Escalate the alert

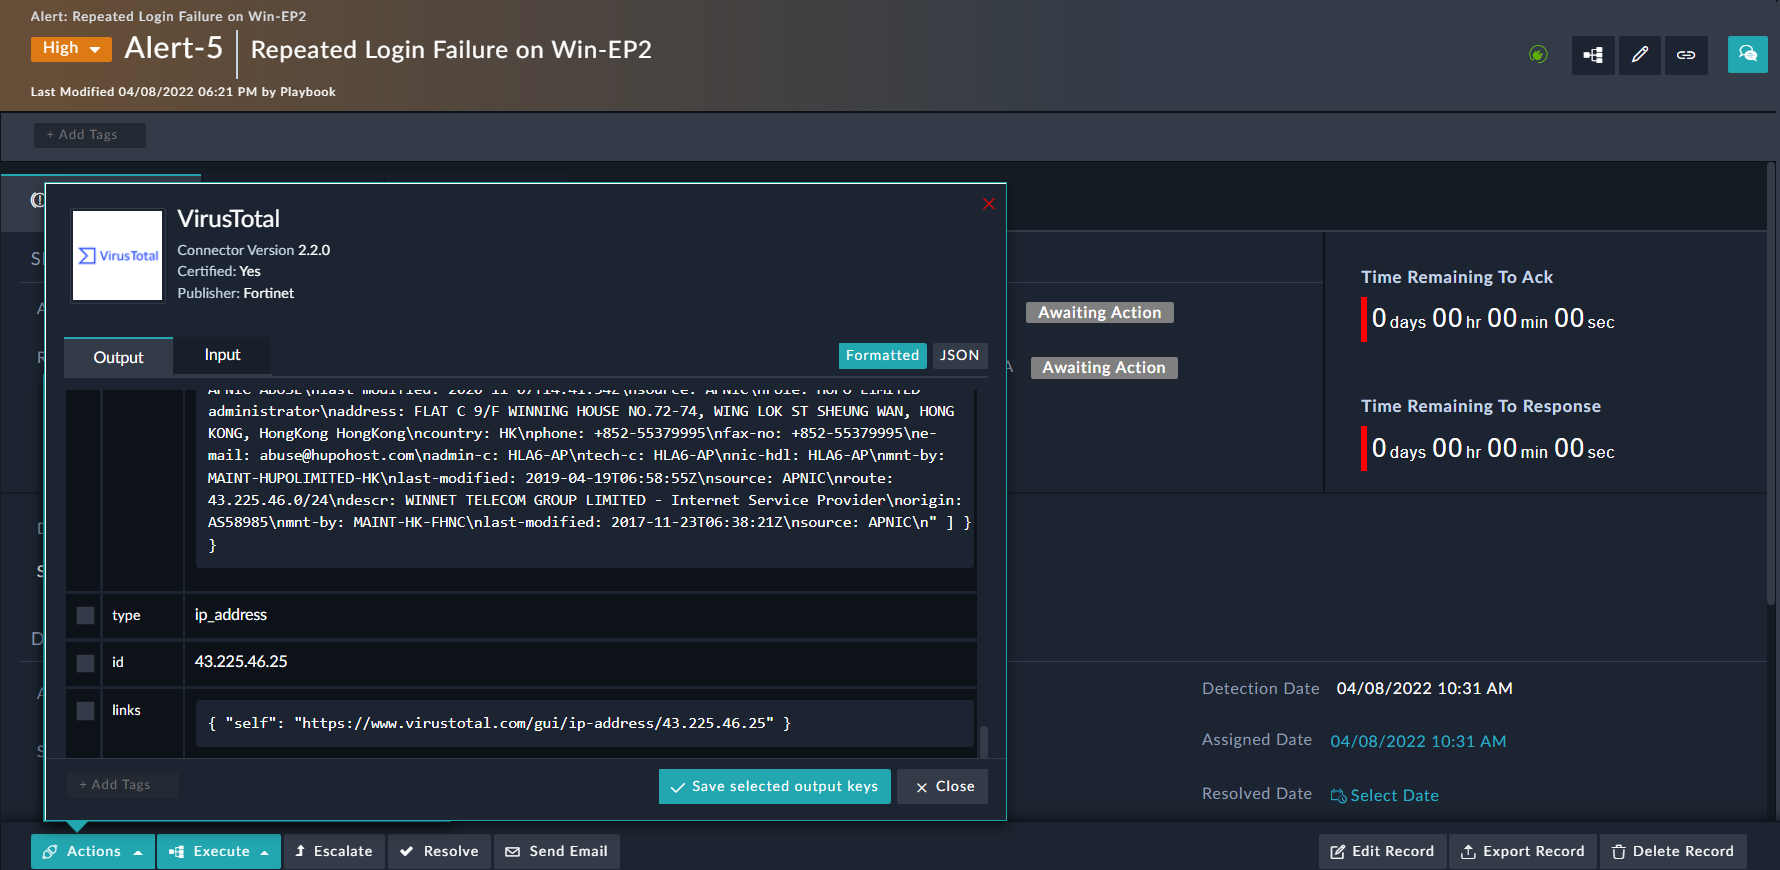(334, 851)
